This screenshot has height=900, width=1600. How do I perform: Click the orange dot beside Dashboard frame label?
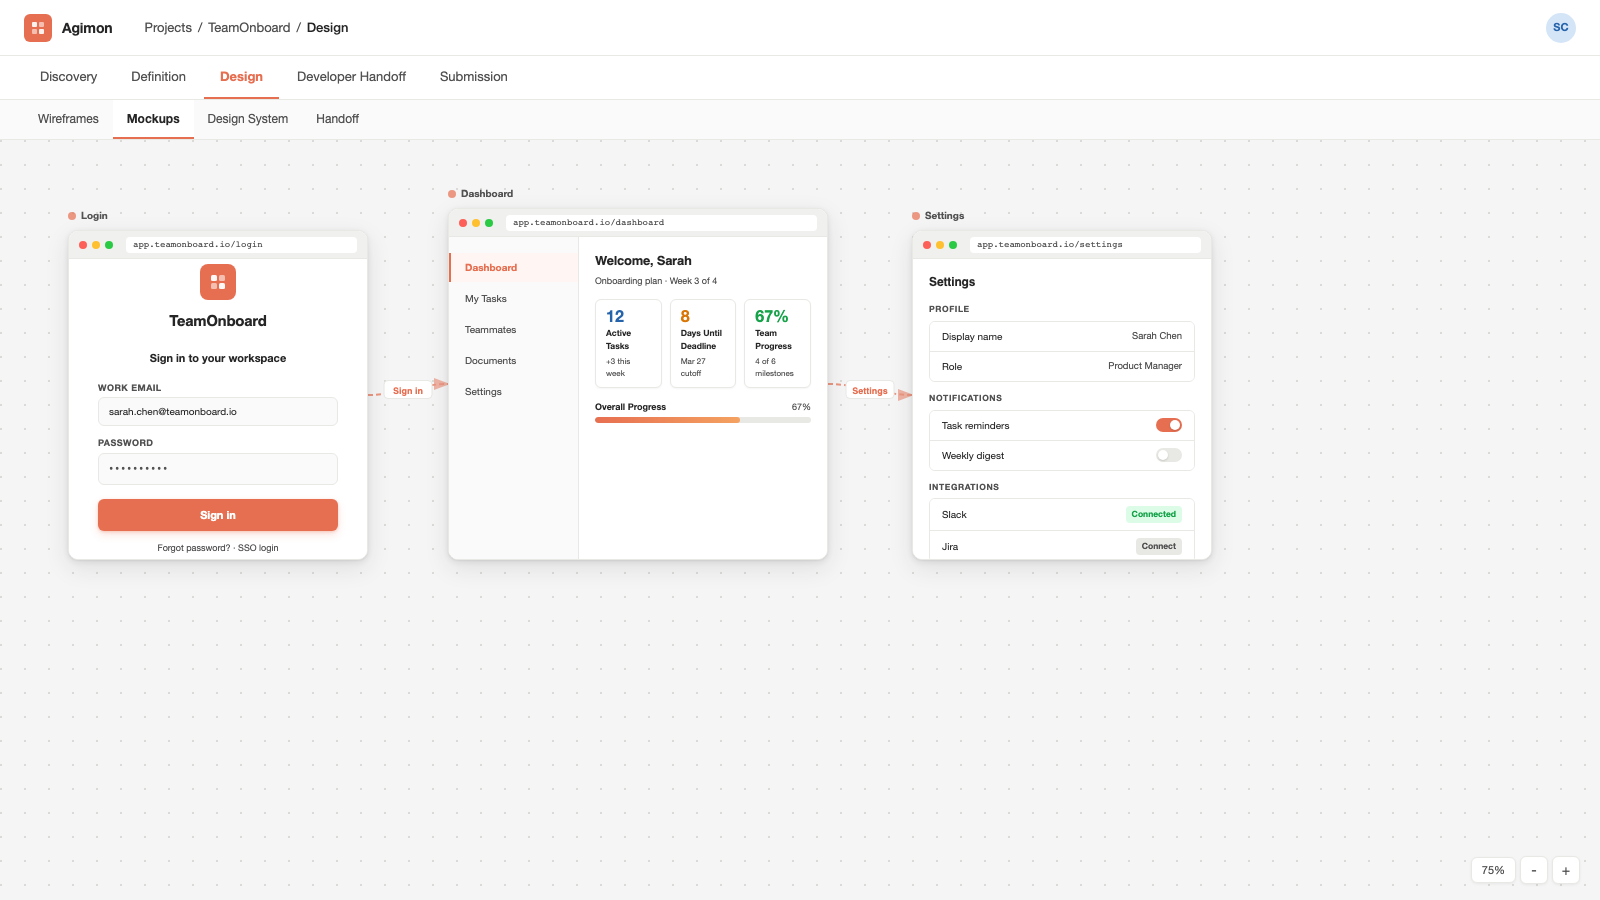[x=452, y=194]
